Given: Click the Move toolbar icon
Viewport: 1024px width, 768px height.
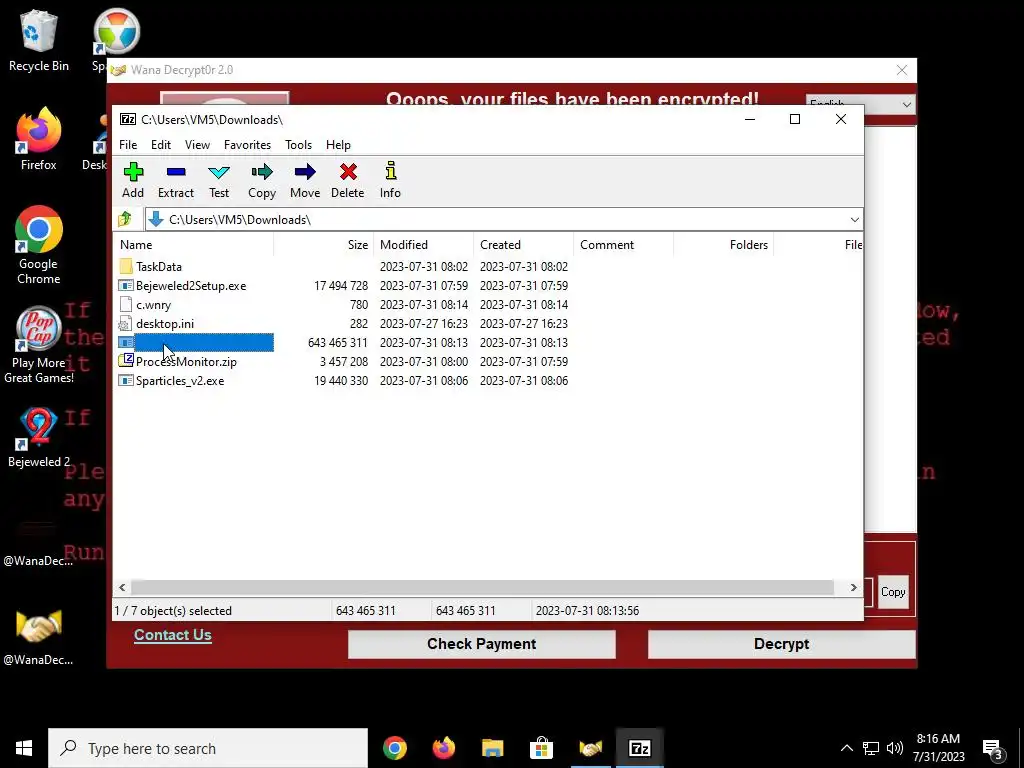Looking at the screenshot, I should tap(305, 172).
